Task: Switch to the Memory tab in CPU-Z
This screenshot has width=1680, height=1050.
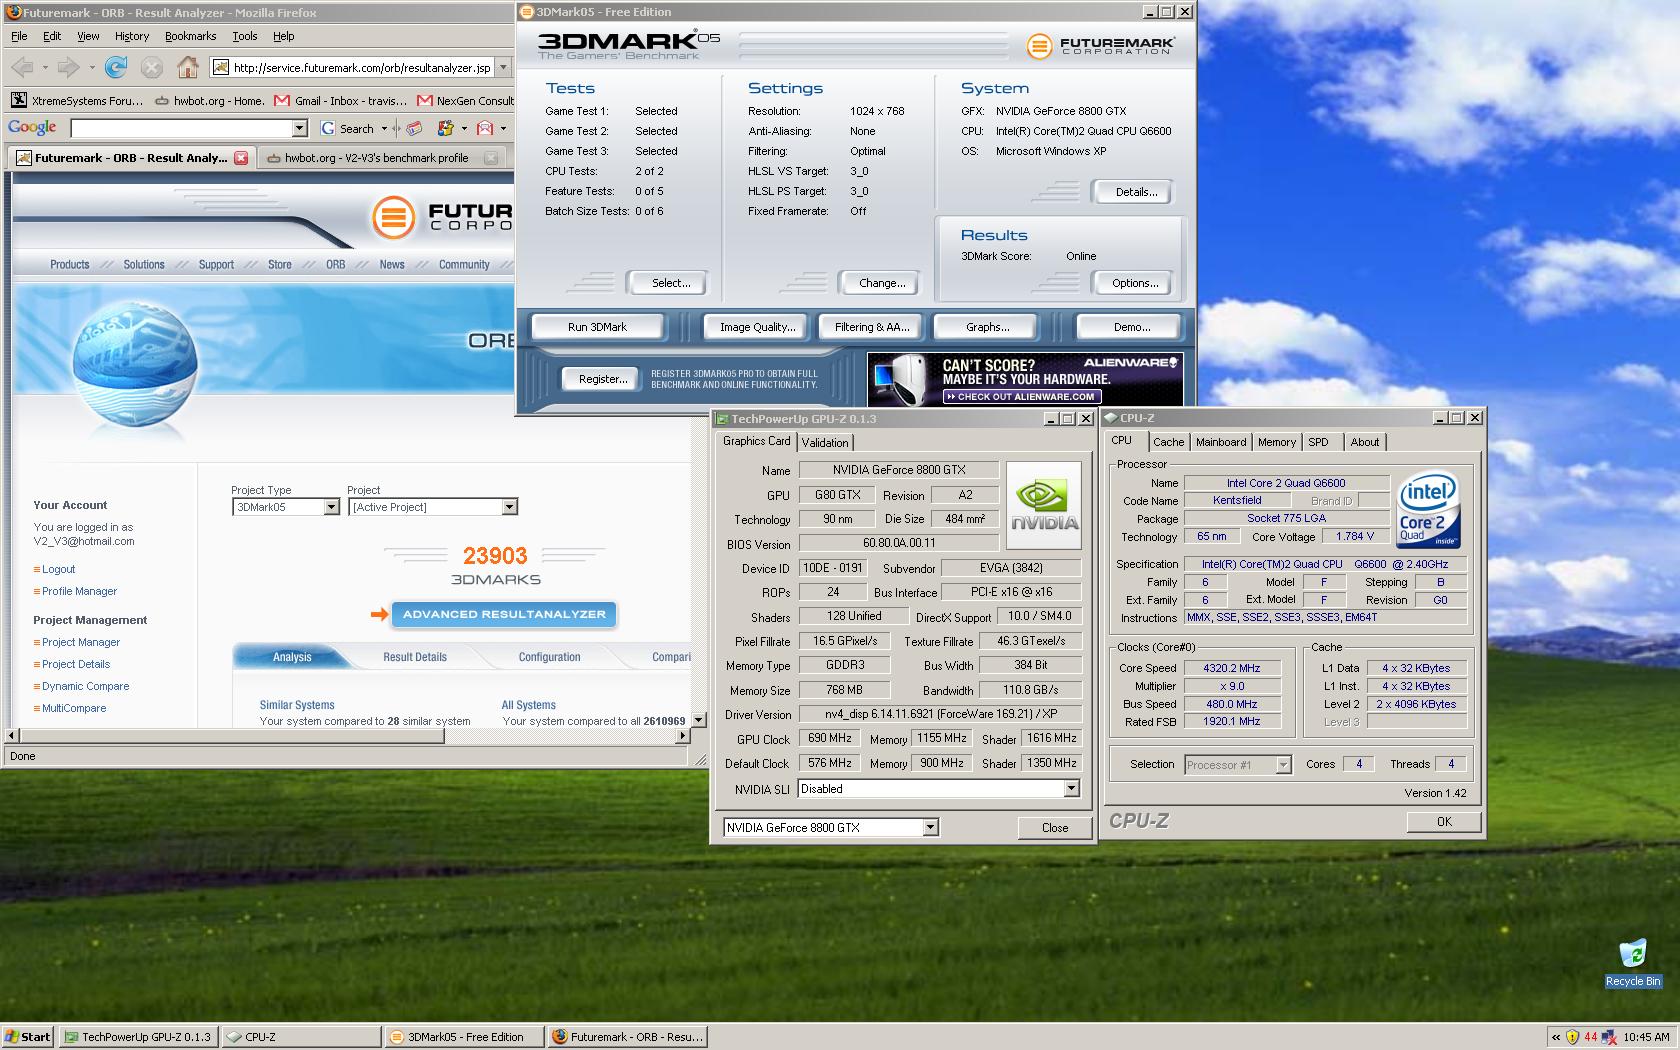Action: point(1276,442)
